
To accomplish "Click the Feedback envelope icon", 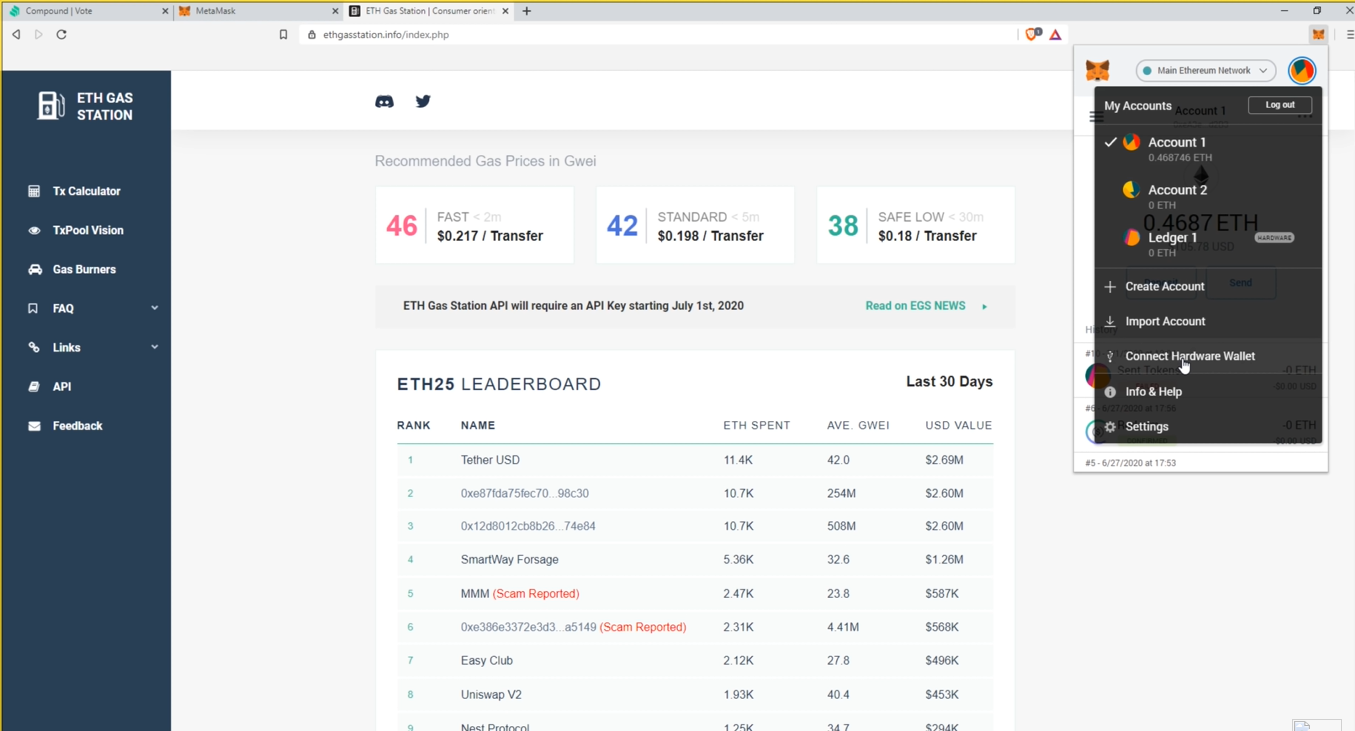I will click(x=34, y=426).
